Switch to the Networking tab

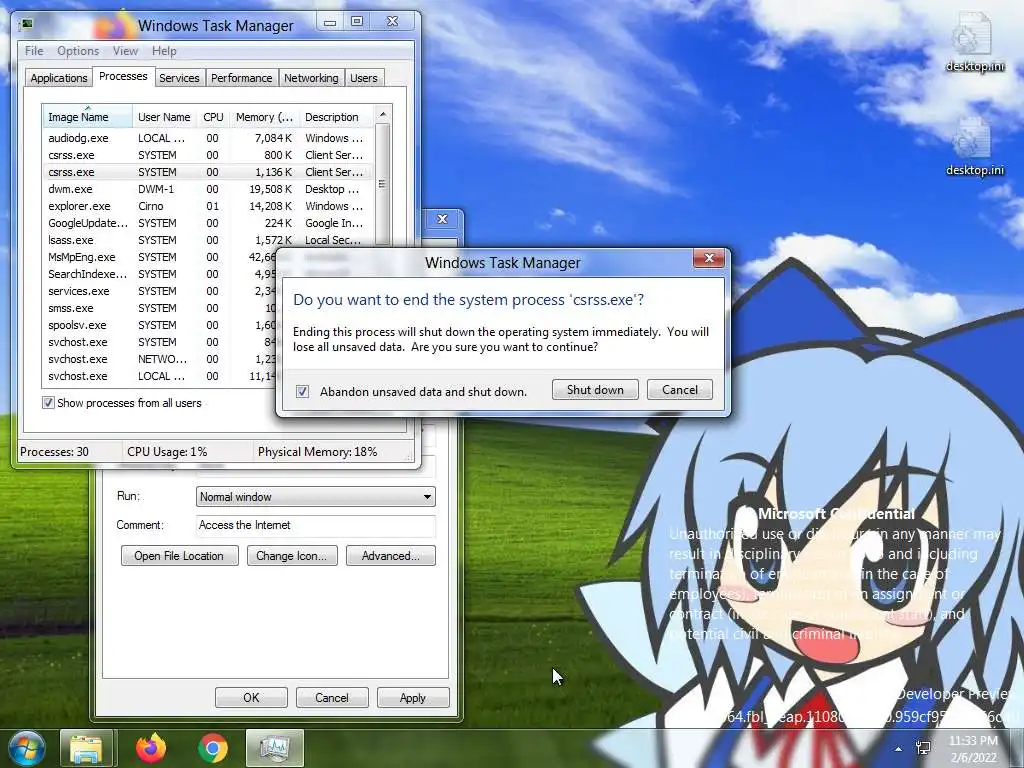click(x=311, y=78)
